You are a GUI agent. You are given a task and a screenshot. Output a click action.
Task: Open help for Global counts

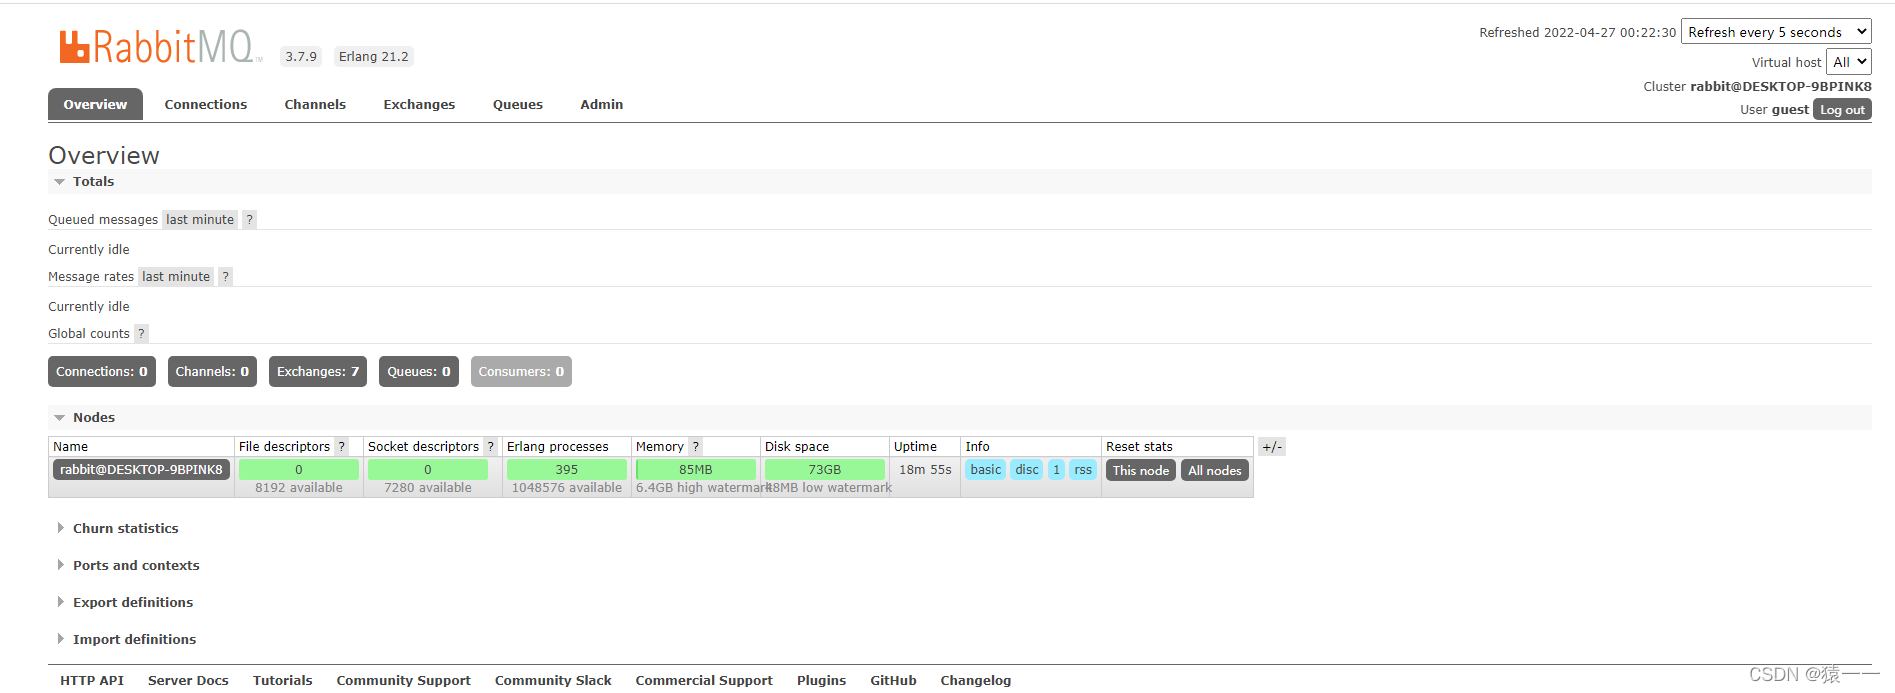point(141,334)
